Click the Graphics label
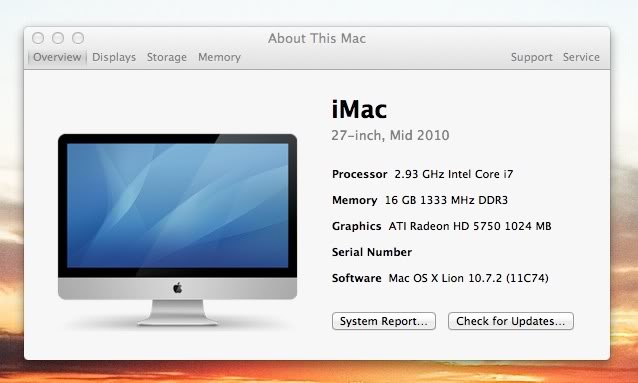This screenshot has width=638, height=383. point(356,226)
